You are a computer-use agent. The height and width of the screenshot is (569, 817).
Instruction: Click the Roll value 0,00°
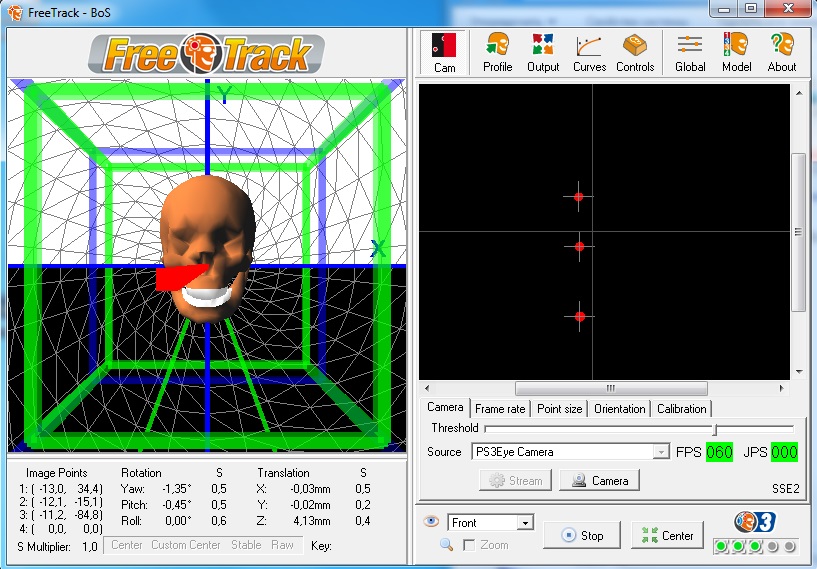tap(178, 521)
